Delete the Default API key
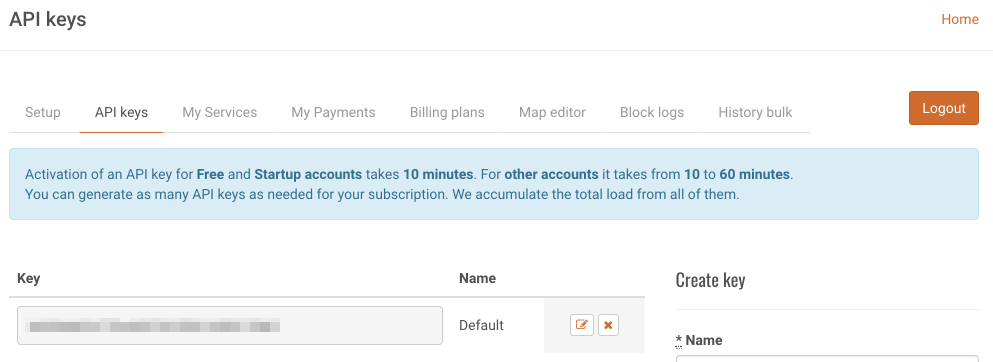This screenshot has width=993, height=362. click(x=608, y=325)
